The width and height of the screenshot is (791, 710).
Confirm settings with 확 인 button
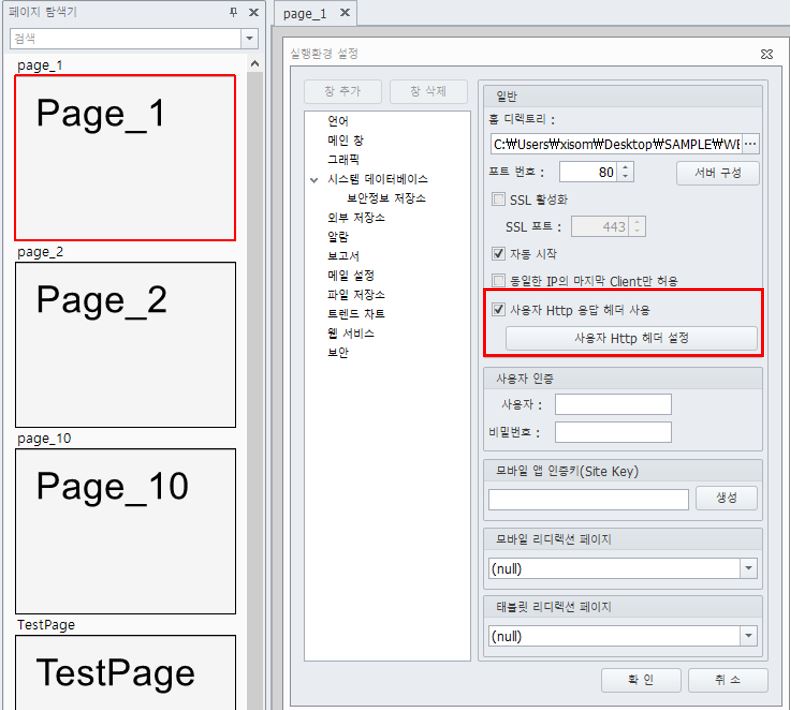point(641,680)
